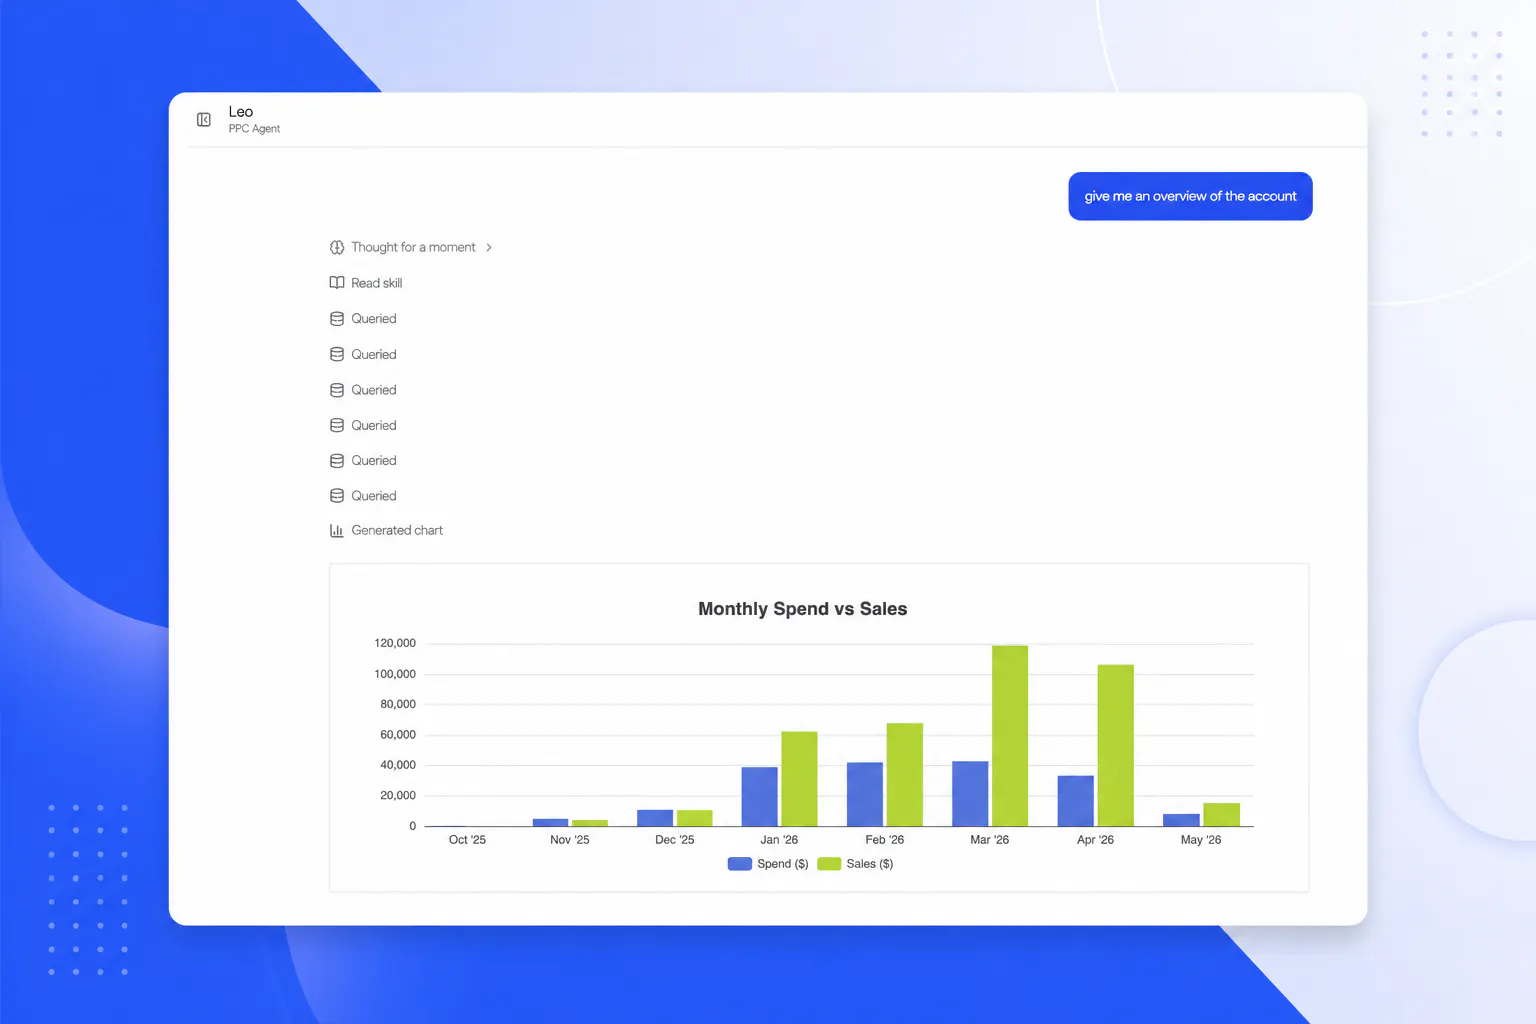Click the Nov '25 blue Spend bar
This screenshot has width=1536, height=1024.
550,822
